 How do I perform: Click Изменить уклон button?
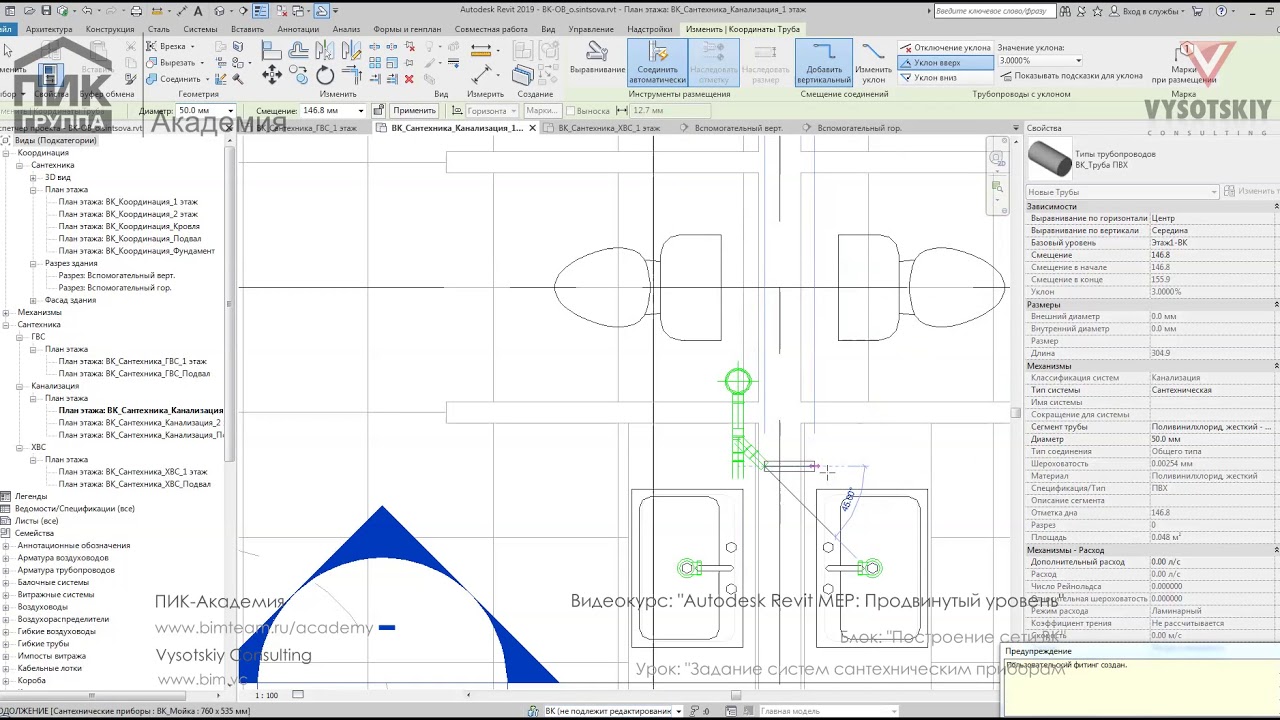pyautogui.click(x=873, y=62)
